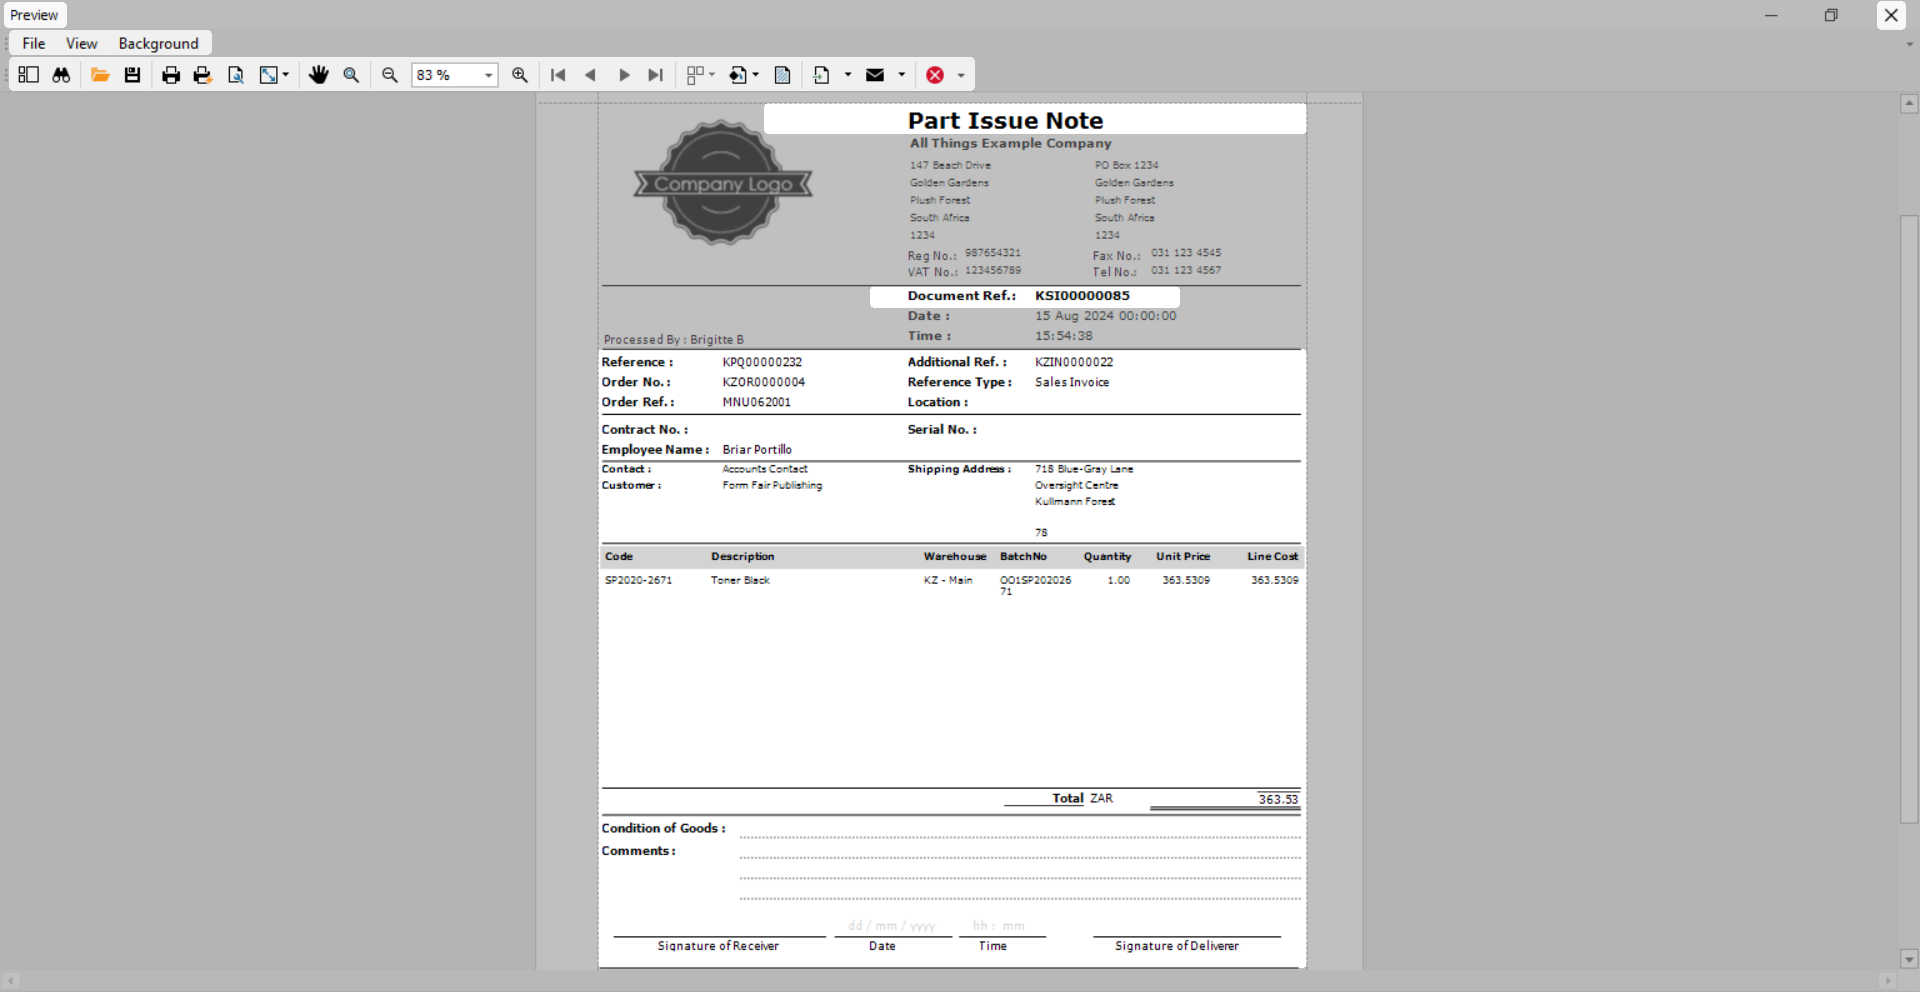Click the "Signature of Deliverer" label
The image size is (1920, 992).
coord(1177,946)
